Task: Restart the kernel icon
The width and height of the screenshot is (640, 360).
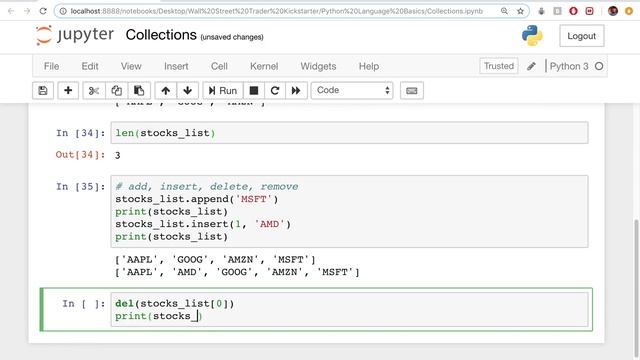Action: (275, 90)
